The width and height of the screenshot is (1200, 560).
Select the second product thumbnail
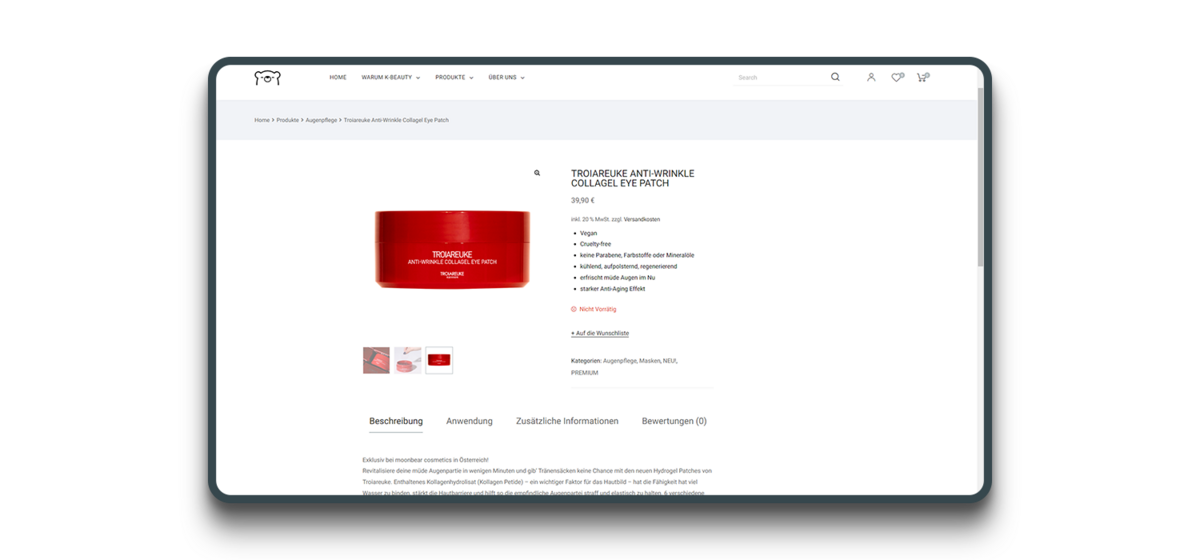coord(407,360)
